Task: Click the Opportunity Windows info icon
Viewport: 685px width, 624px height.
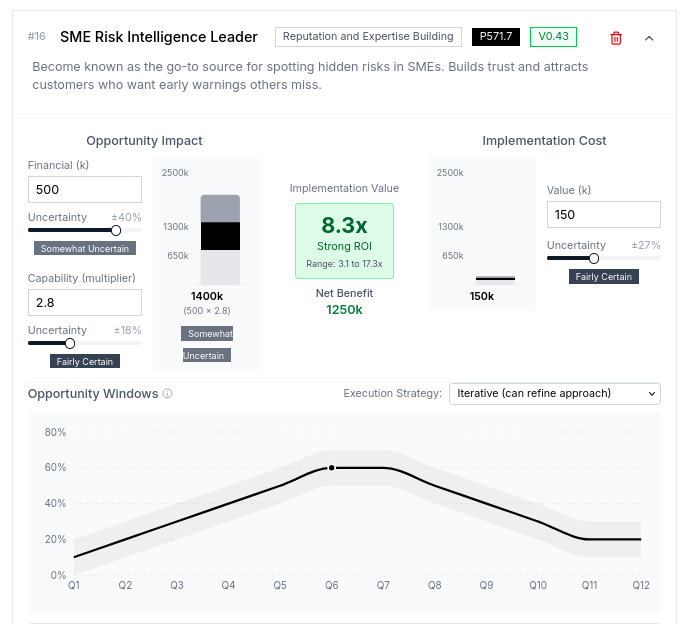Action: (168, 394)
